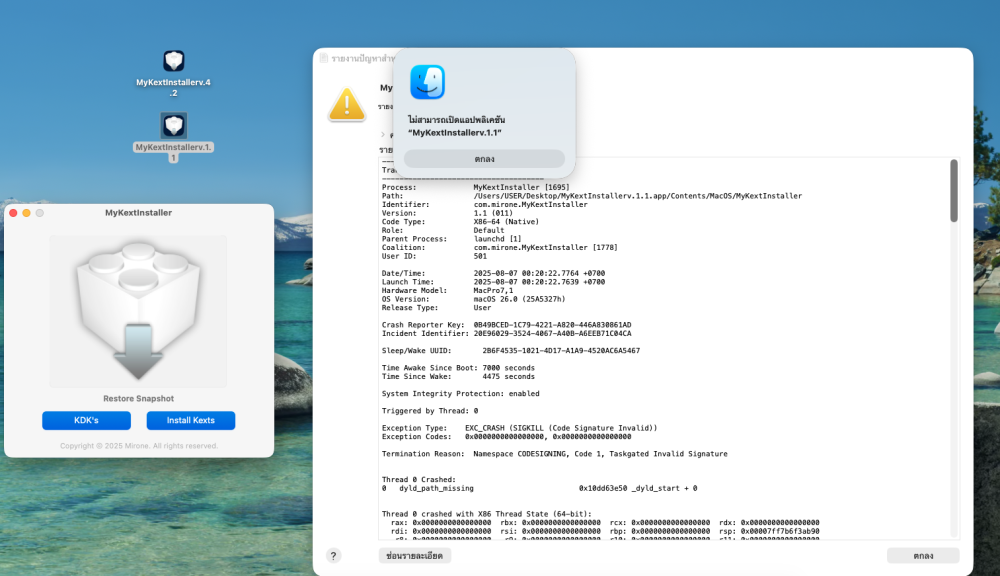Click "MyKextInstallerv.1.1" name in alert

click(455, 133)
